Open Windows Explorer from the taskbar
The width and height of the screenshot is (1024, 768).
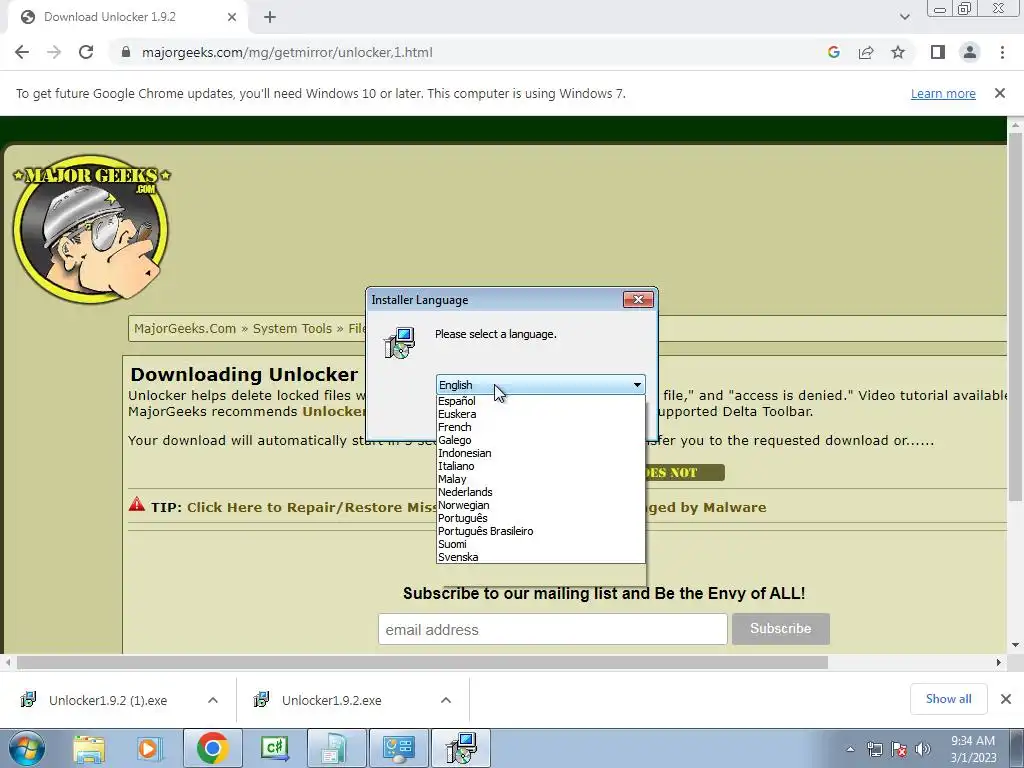tap(88, 748)
